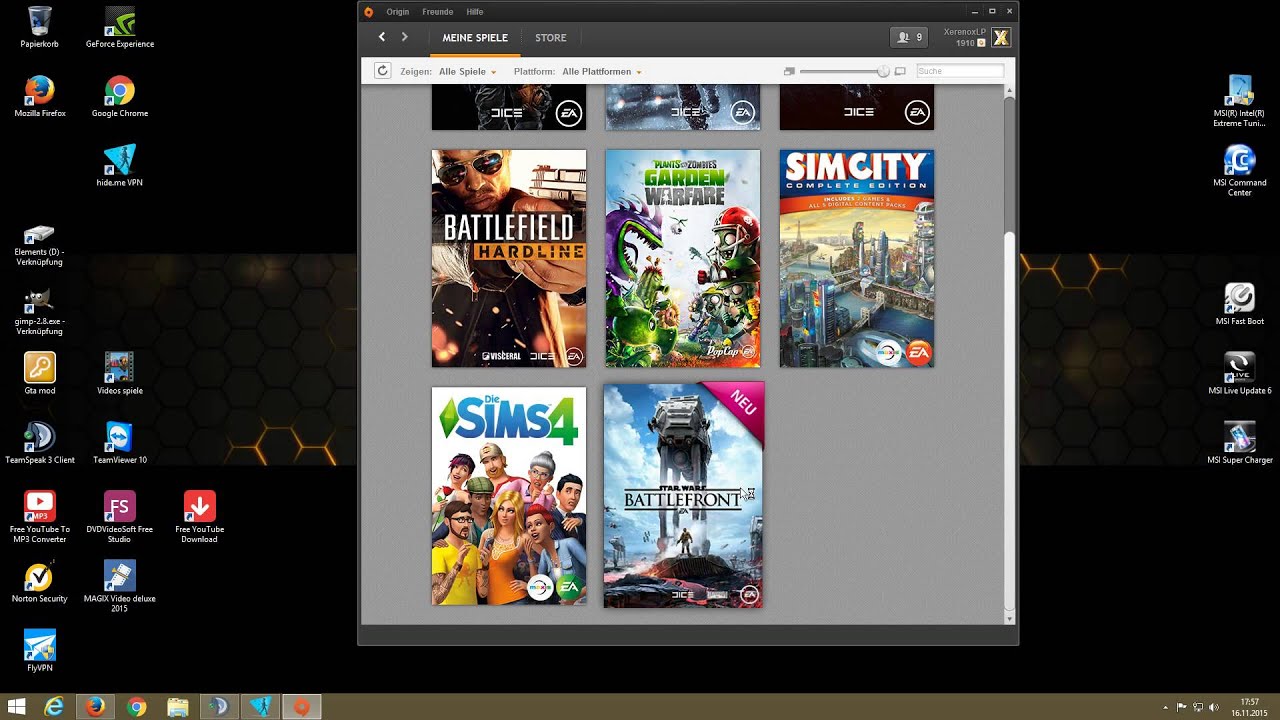Open Google Chrome from the taskbar
Viewport: 1280px width, 720px height.
(137, 707)
